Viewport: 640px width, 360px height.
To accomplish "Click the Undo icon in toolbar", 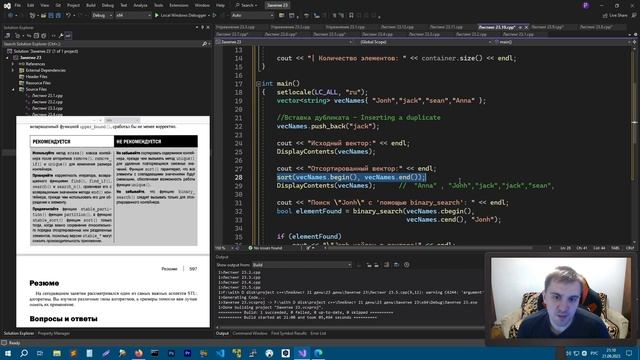I will pyautogui.click(x=68, y=15).
